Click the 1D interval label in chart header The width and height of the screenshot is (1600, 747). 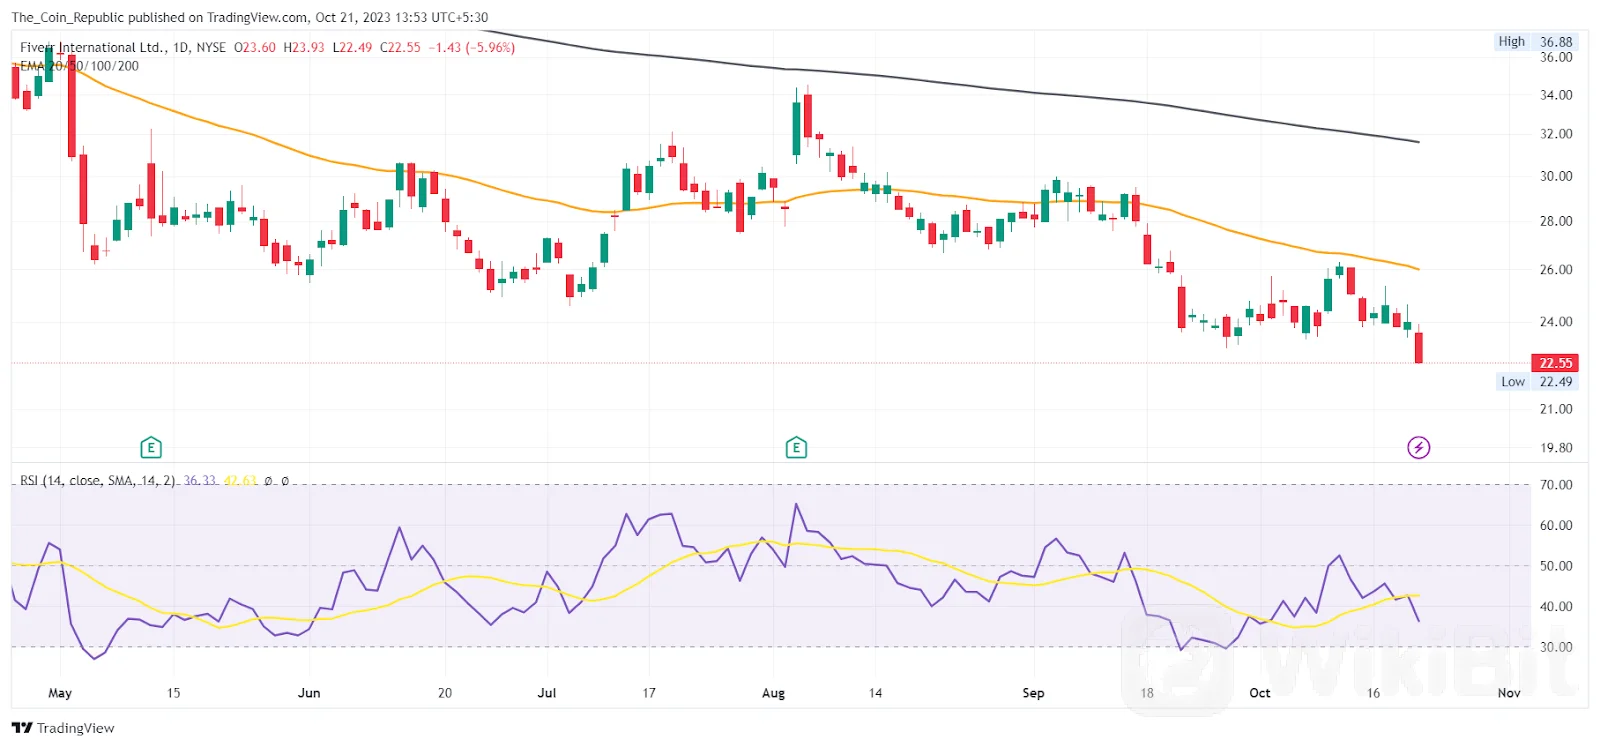181,47
